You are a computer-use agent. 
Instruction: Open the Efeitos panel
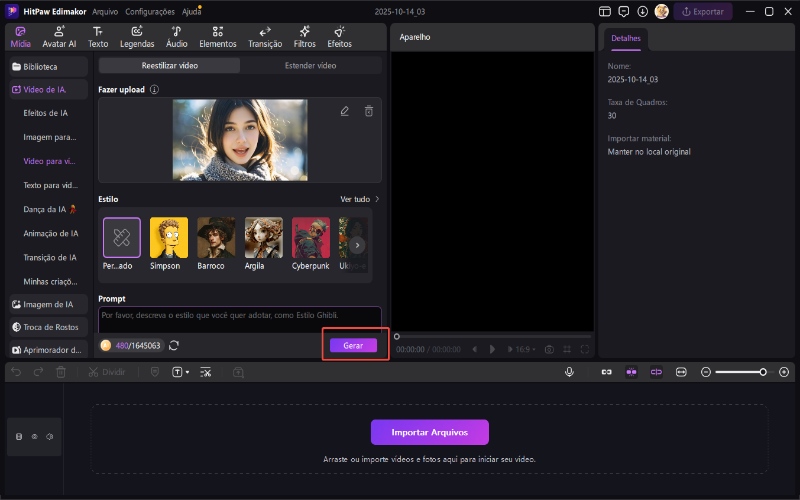click(339, 37)
